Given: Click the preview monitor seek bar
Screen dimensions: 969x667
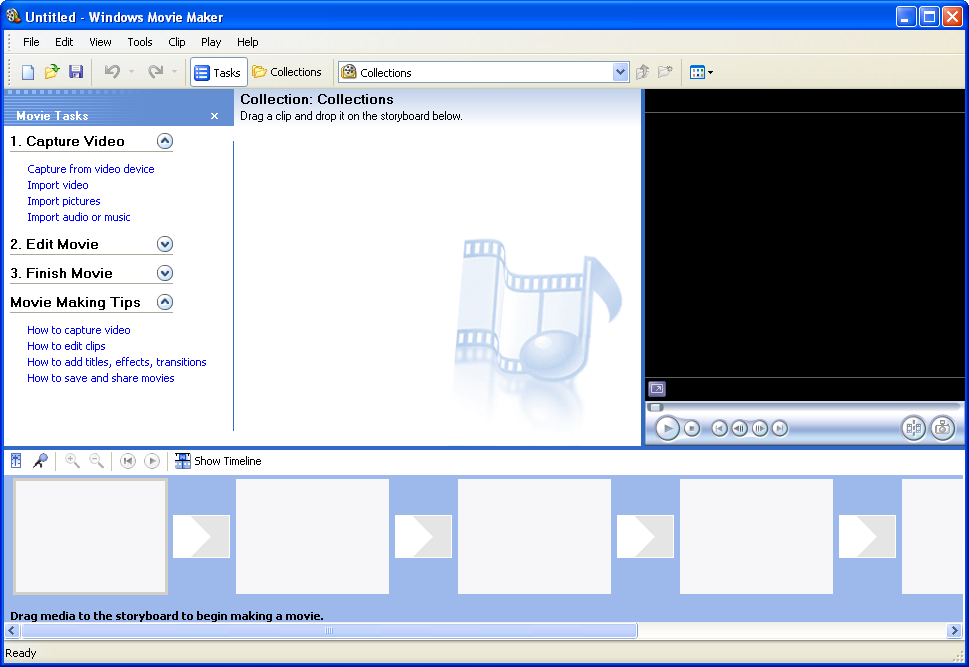Looking at the screenshot, I should coord(804,407).
